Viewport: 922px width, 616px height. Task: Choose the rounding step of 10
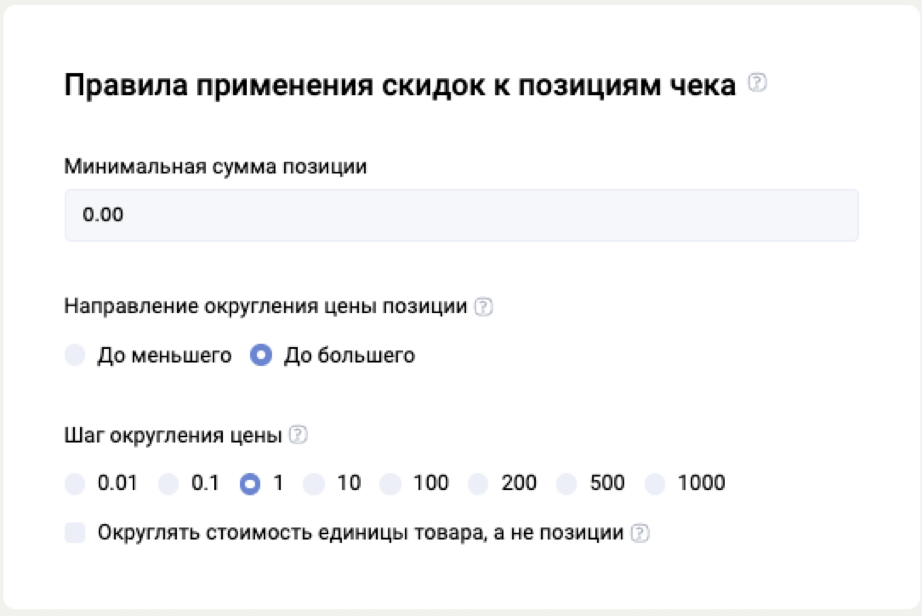point(315,484)
